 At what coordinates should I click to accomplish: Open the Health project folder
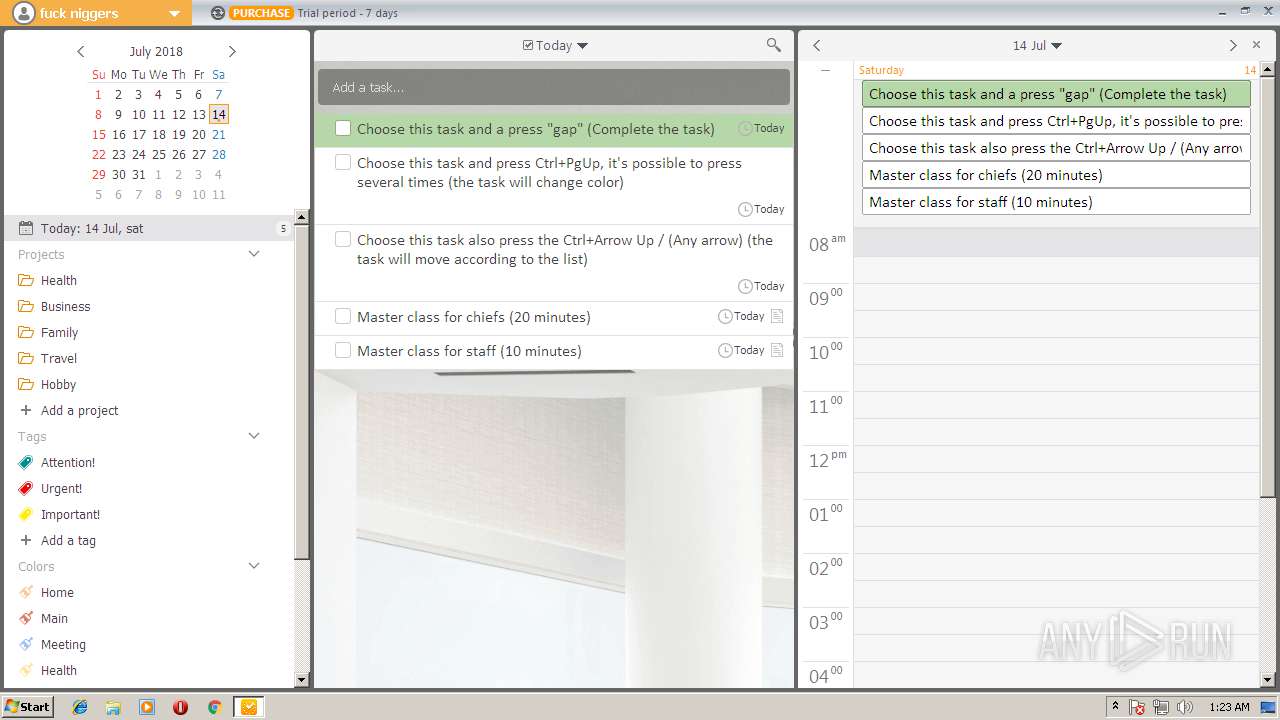pos(58,280)
